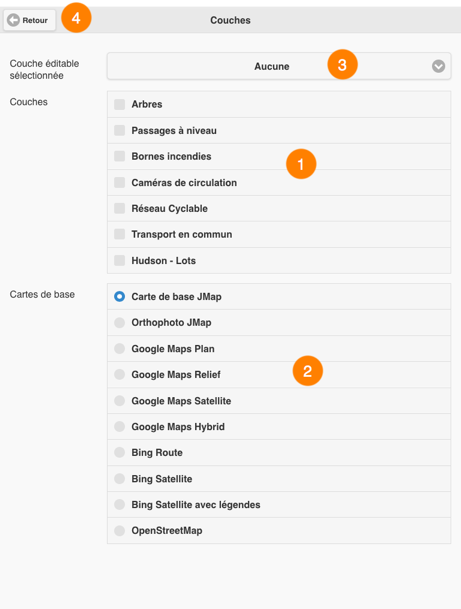461x609 pixels.
Task: Select Carte de base JMap radio button
Action: [x=120, y=297]
